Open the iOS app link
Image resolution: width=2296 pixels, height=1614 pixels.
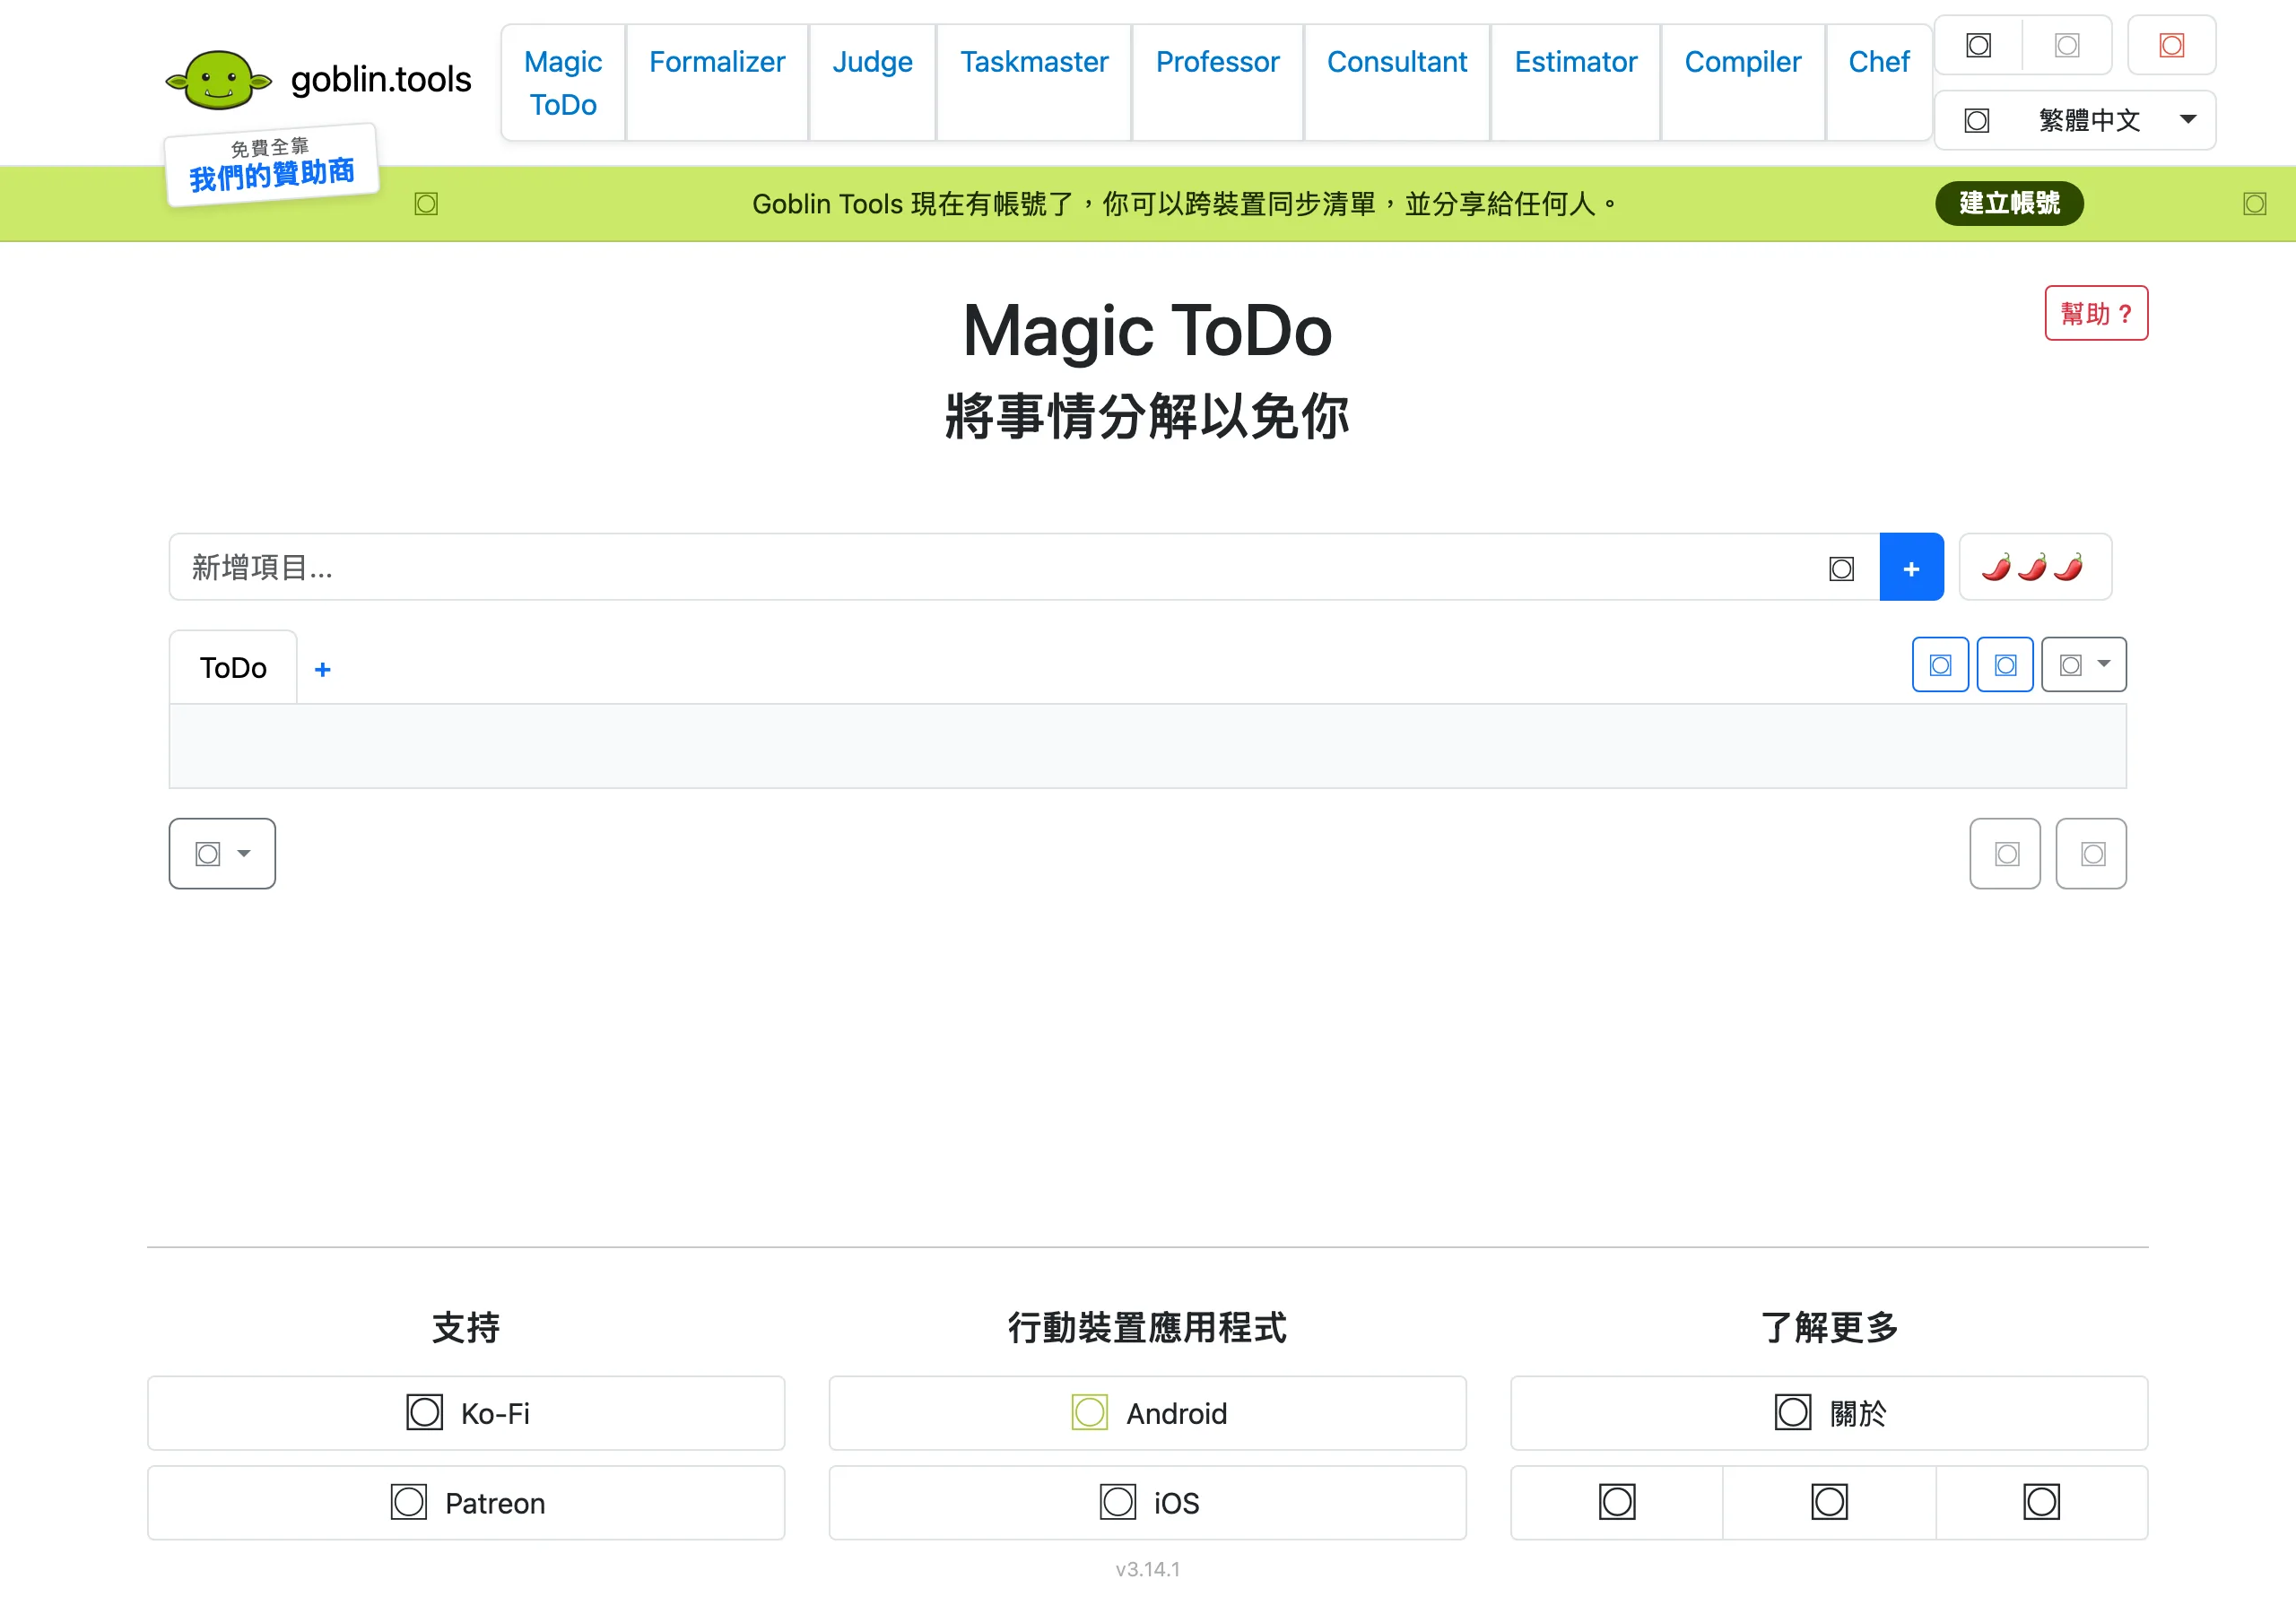[x=1147, y=1502]
